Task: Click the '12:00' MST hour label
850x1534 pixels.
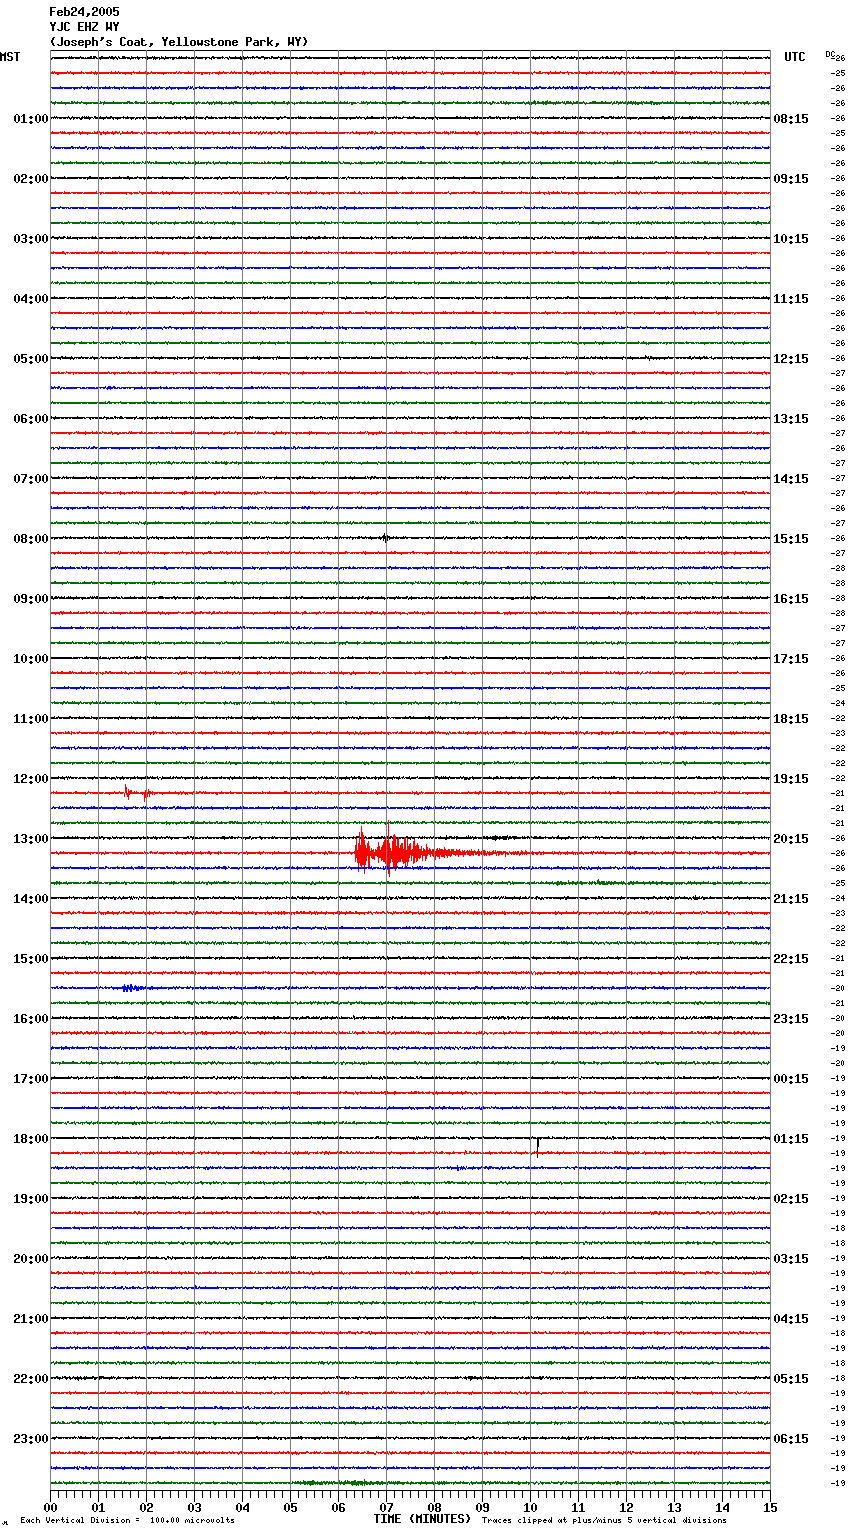Action: [31, 779]
